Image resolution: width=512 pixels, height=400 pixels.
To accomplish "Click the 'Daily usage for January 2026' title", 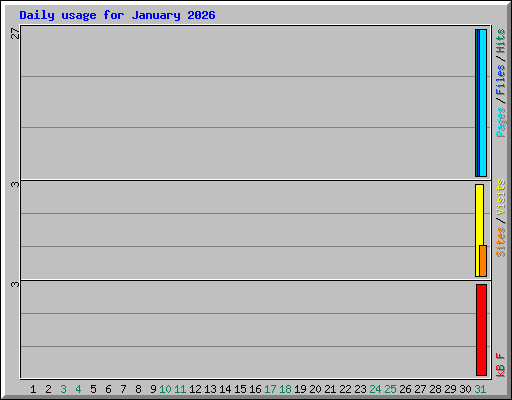I will point(117,15).
